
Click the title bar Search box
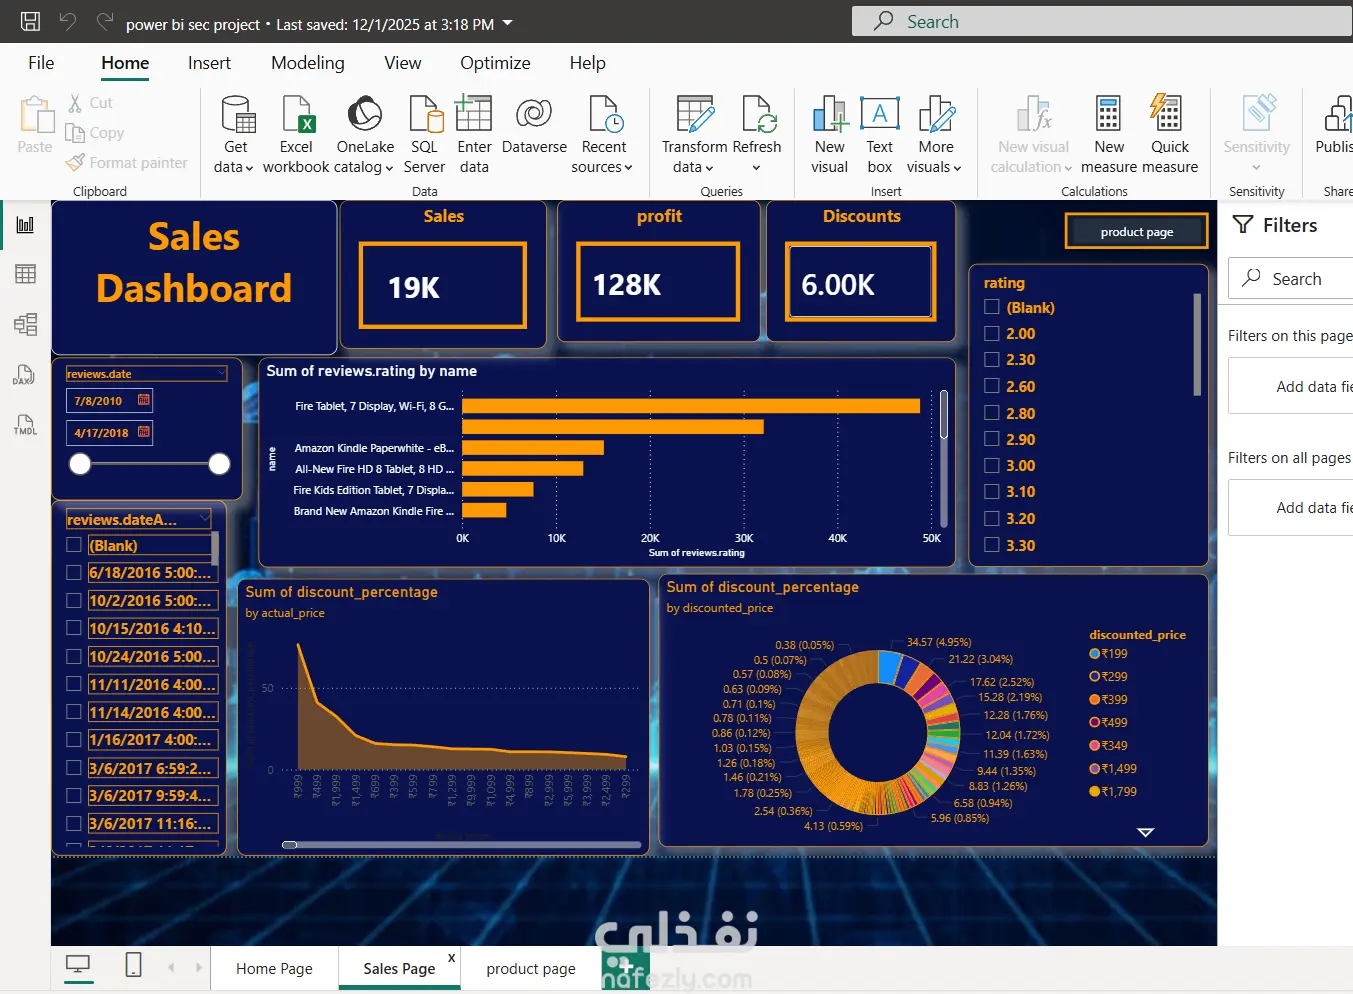point(1102,21)
